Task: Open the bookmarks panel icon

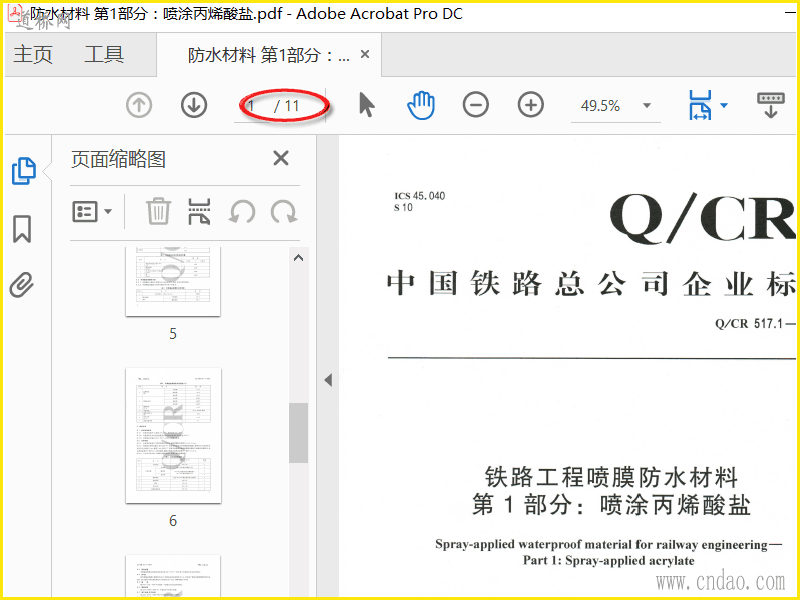Action: pyautogui.click(x=22, y=229)
